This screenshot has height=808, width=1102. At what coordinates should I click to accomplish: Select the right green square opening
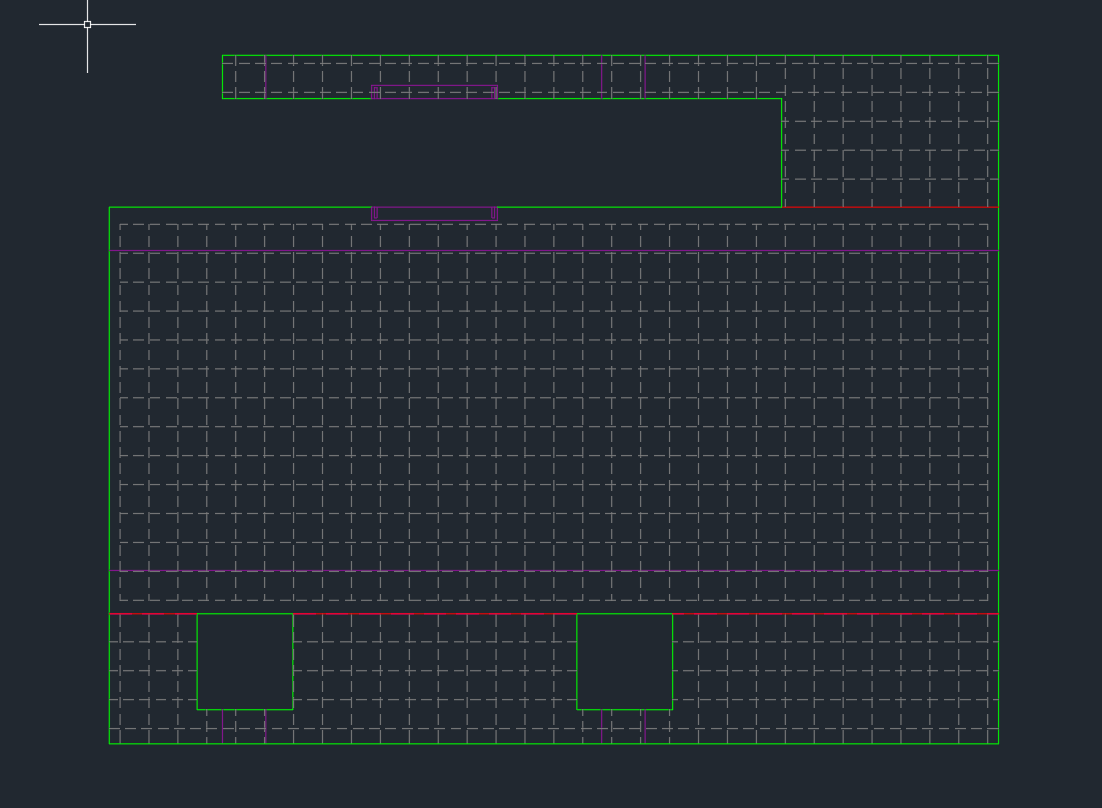pyautogui.click(x=624, y=661)
